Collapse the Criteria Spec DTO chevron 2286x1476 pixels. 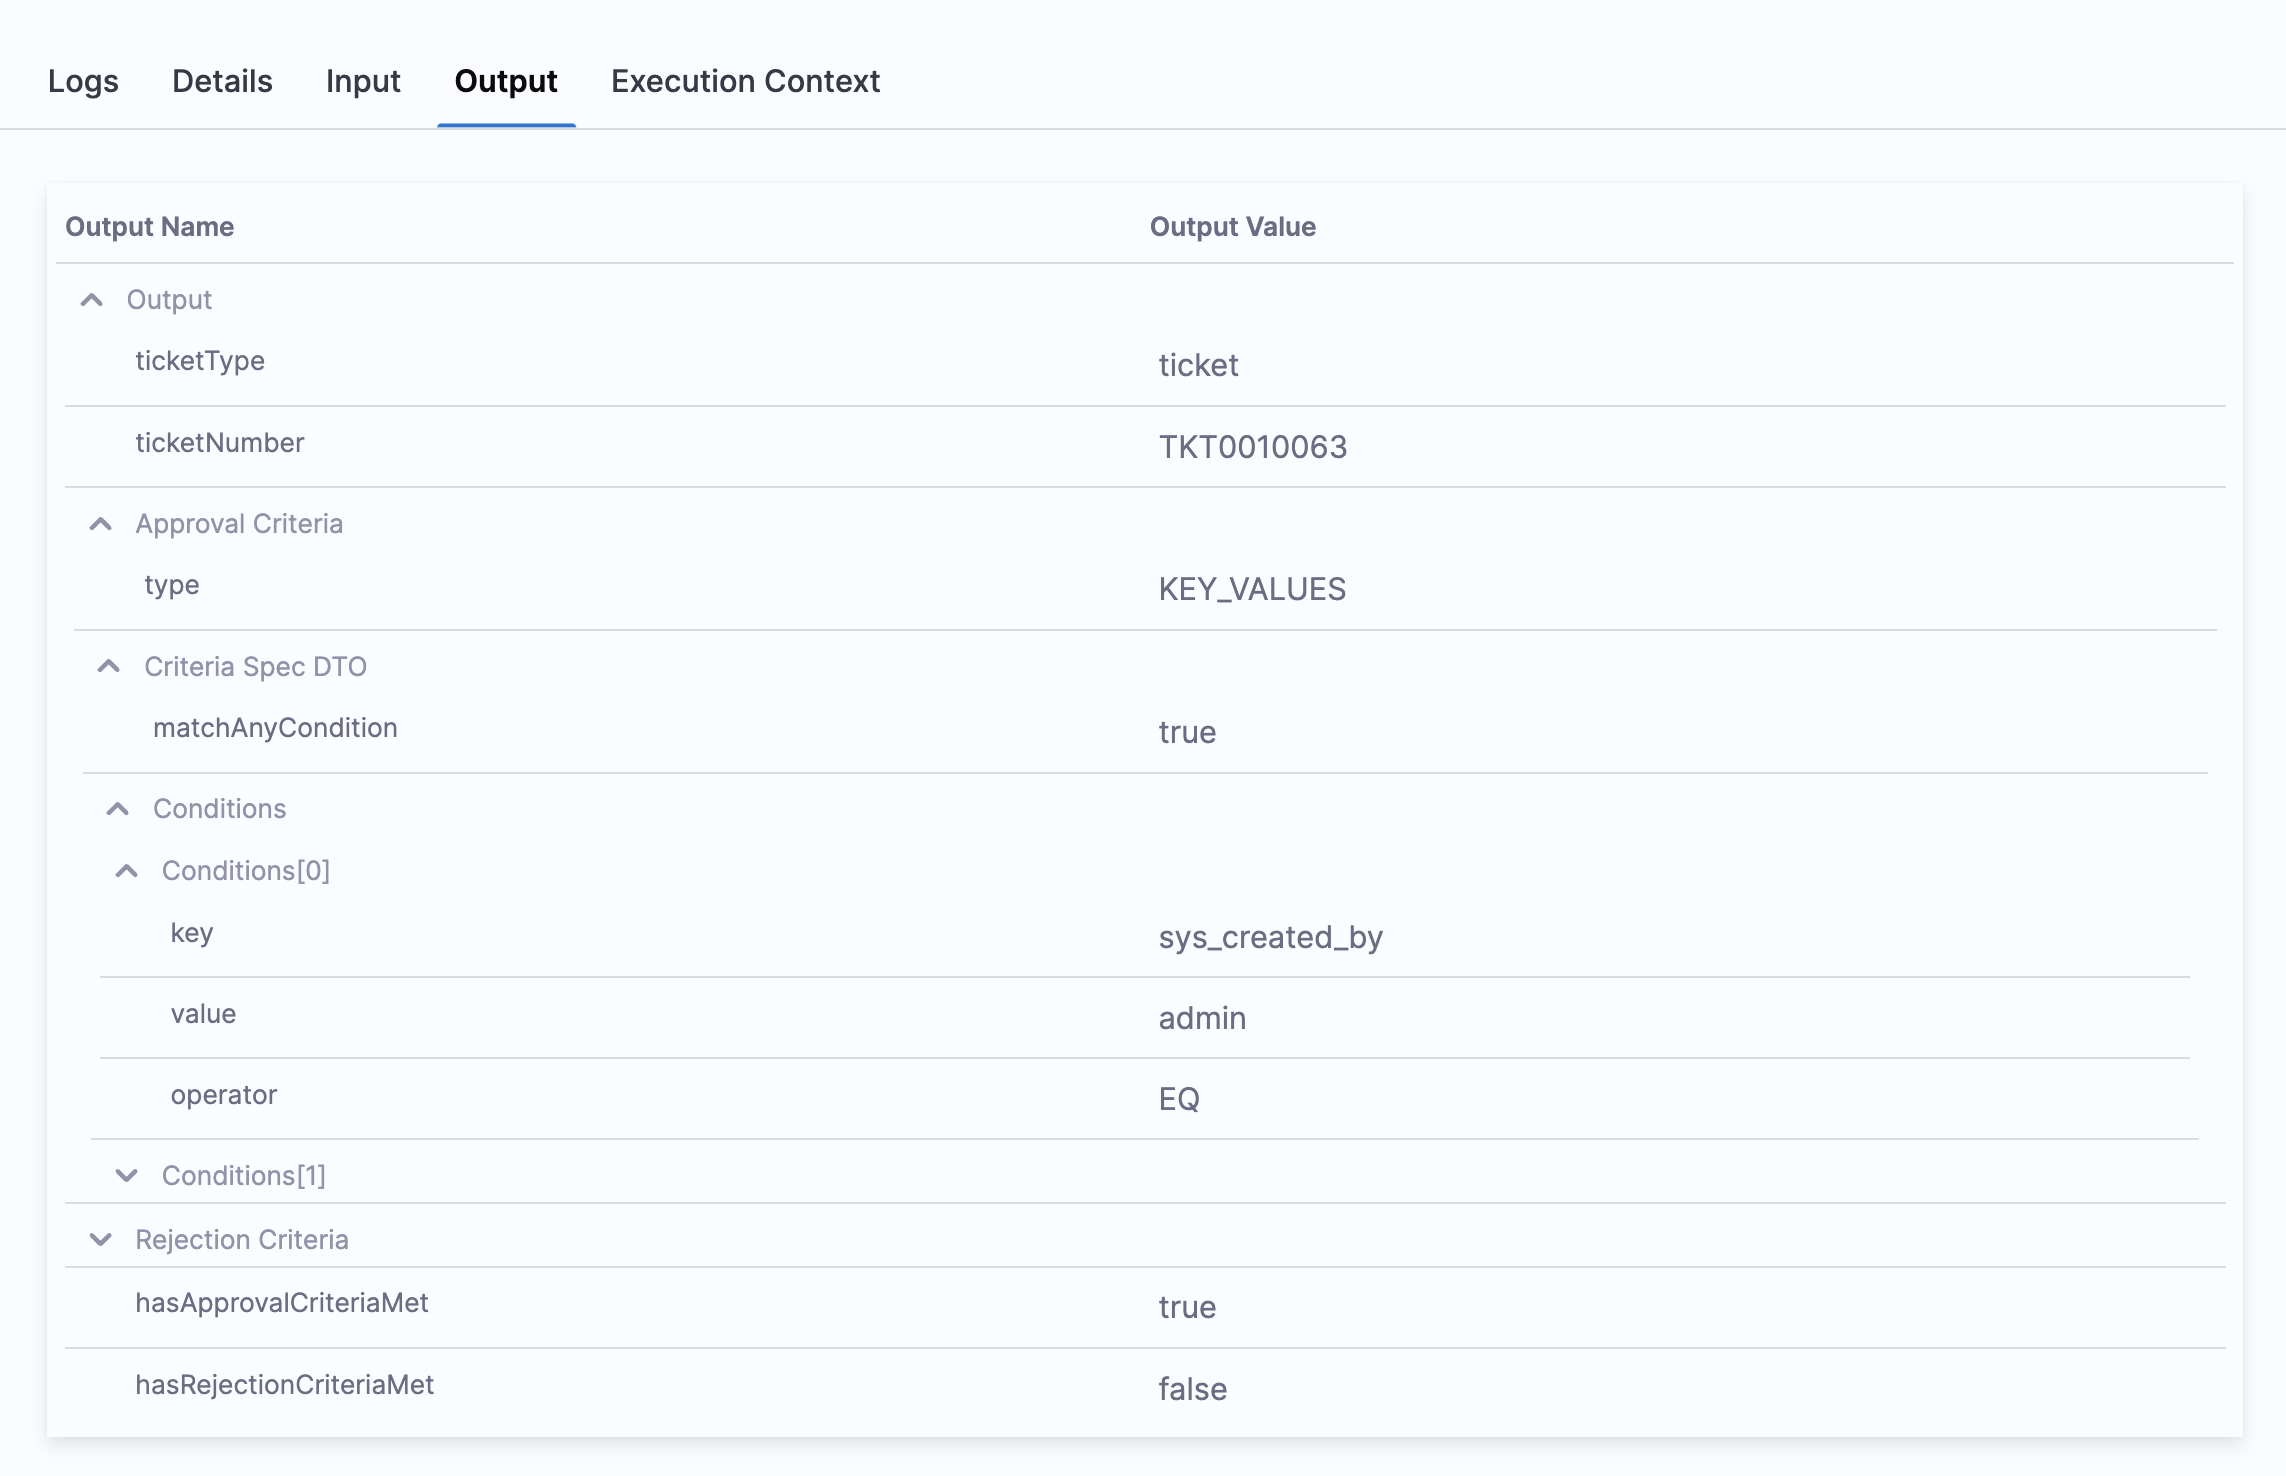tap(109, 667)
